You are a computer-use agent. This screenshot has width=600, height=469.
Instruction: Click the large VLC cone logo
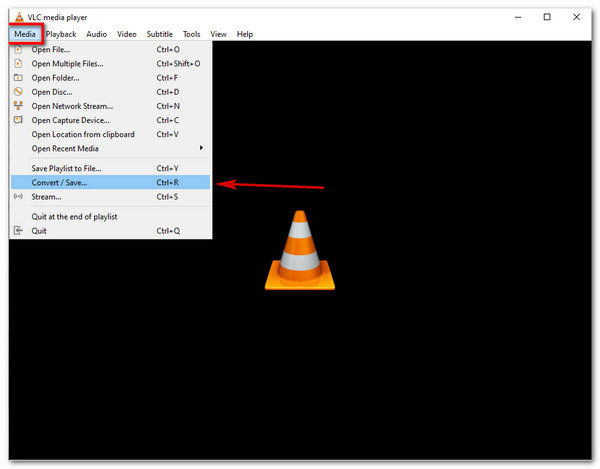300,250
